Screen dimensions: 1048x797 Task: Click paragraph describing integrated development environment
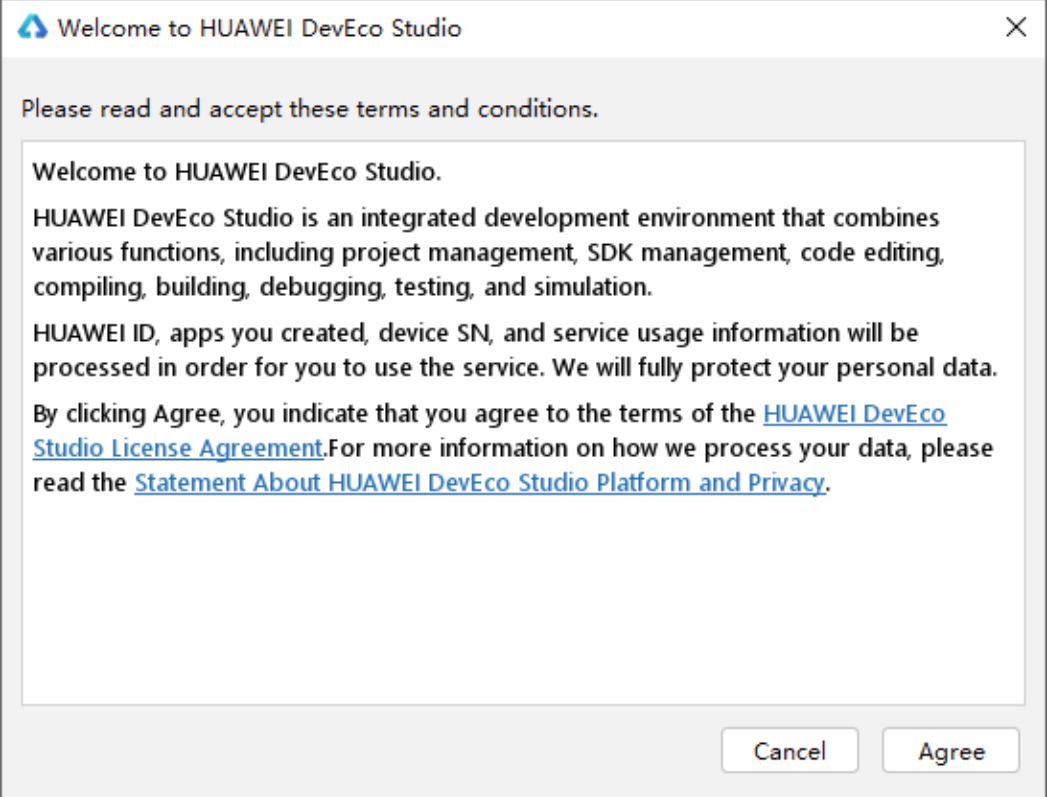point(489,252)
